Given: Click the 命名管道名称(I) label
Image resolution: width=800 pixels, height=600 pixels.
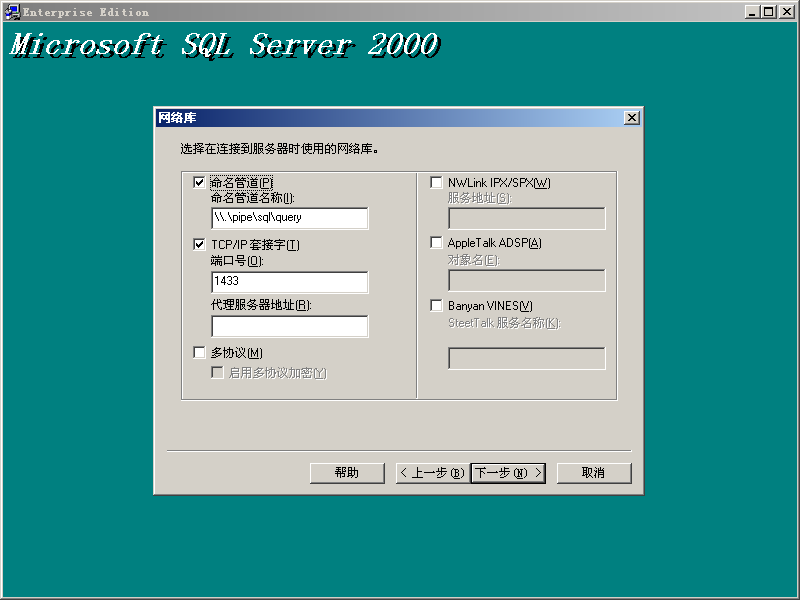Looking at the screenshot, I should click(253, 198).
